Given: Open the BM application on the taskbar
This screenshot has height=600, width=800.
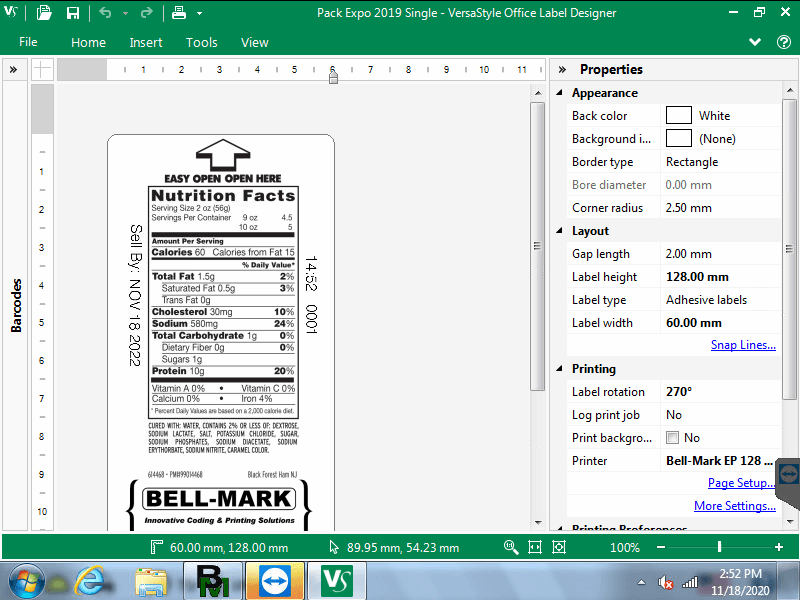Looking at the screenshot, I should click(213, 581).
